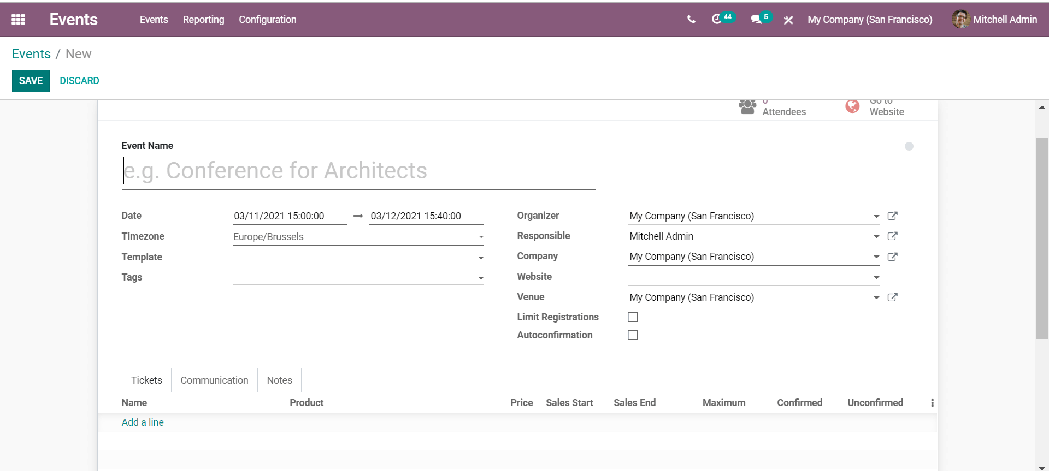Sort by Product column header
Screen dimensions: 1049x471
tap(306, 403)
